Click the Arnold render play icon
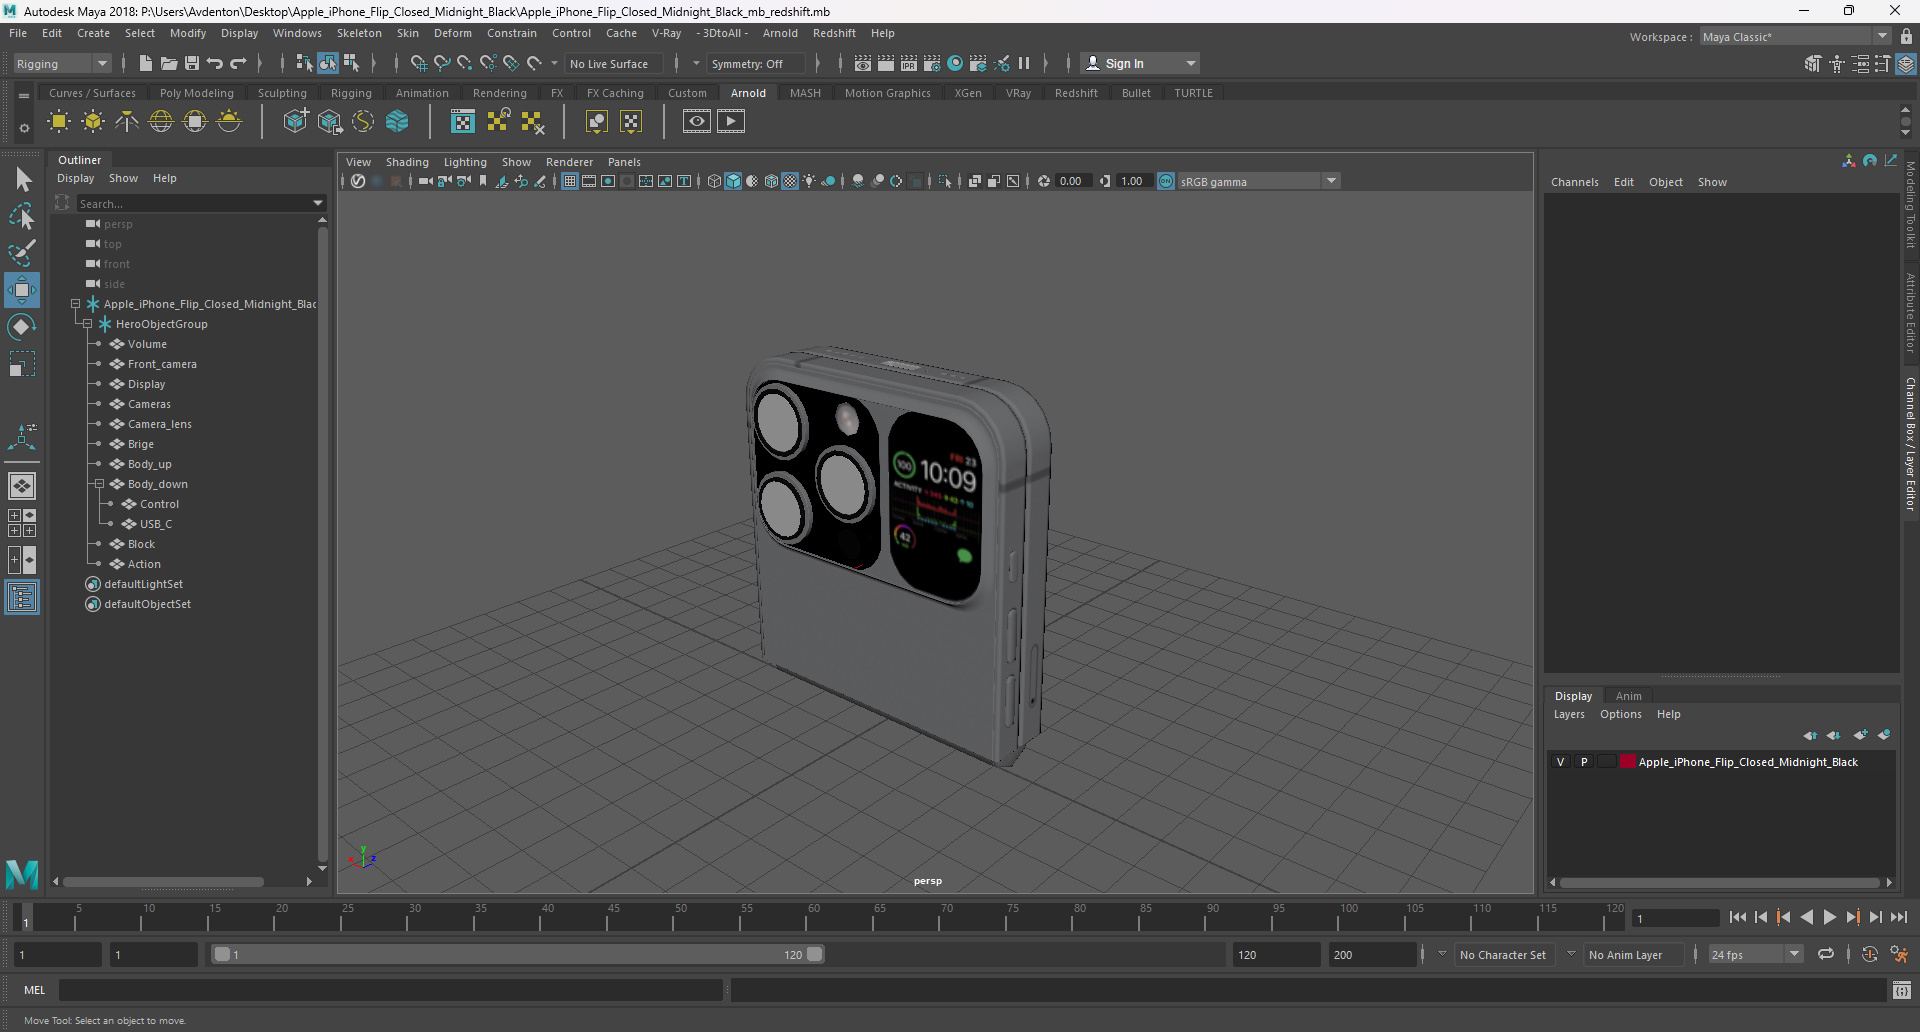The image size is (1920, 1032). (731, 122)
